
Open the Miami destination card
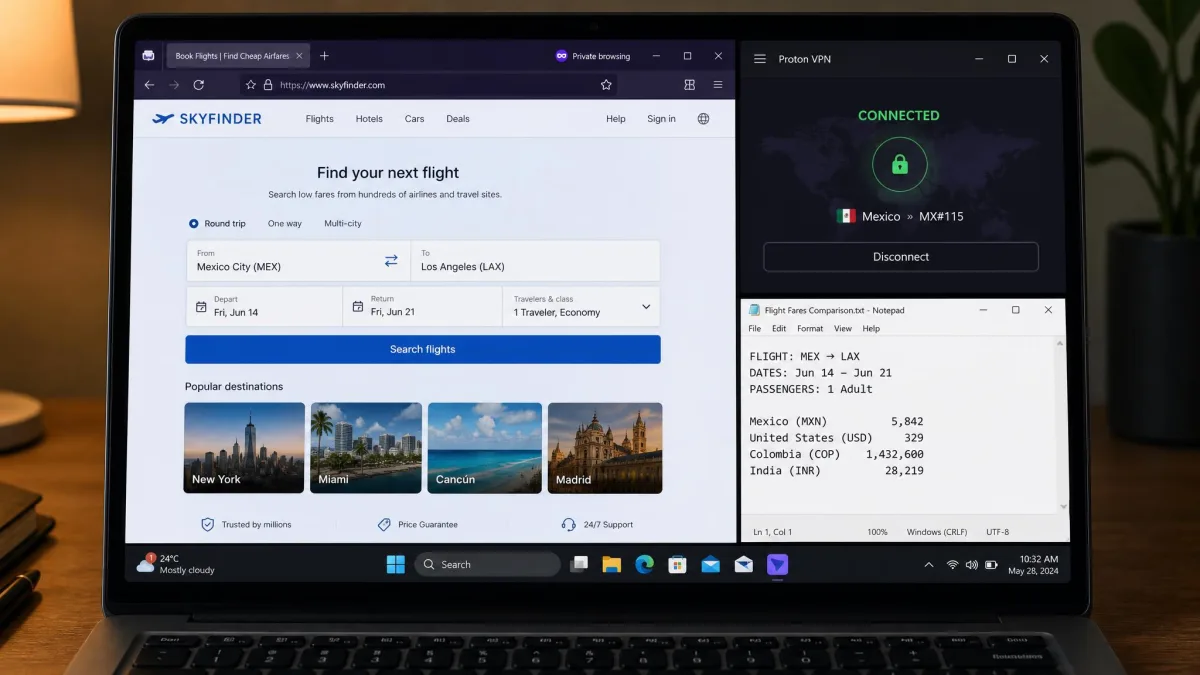(366, 448)
